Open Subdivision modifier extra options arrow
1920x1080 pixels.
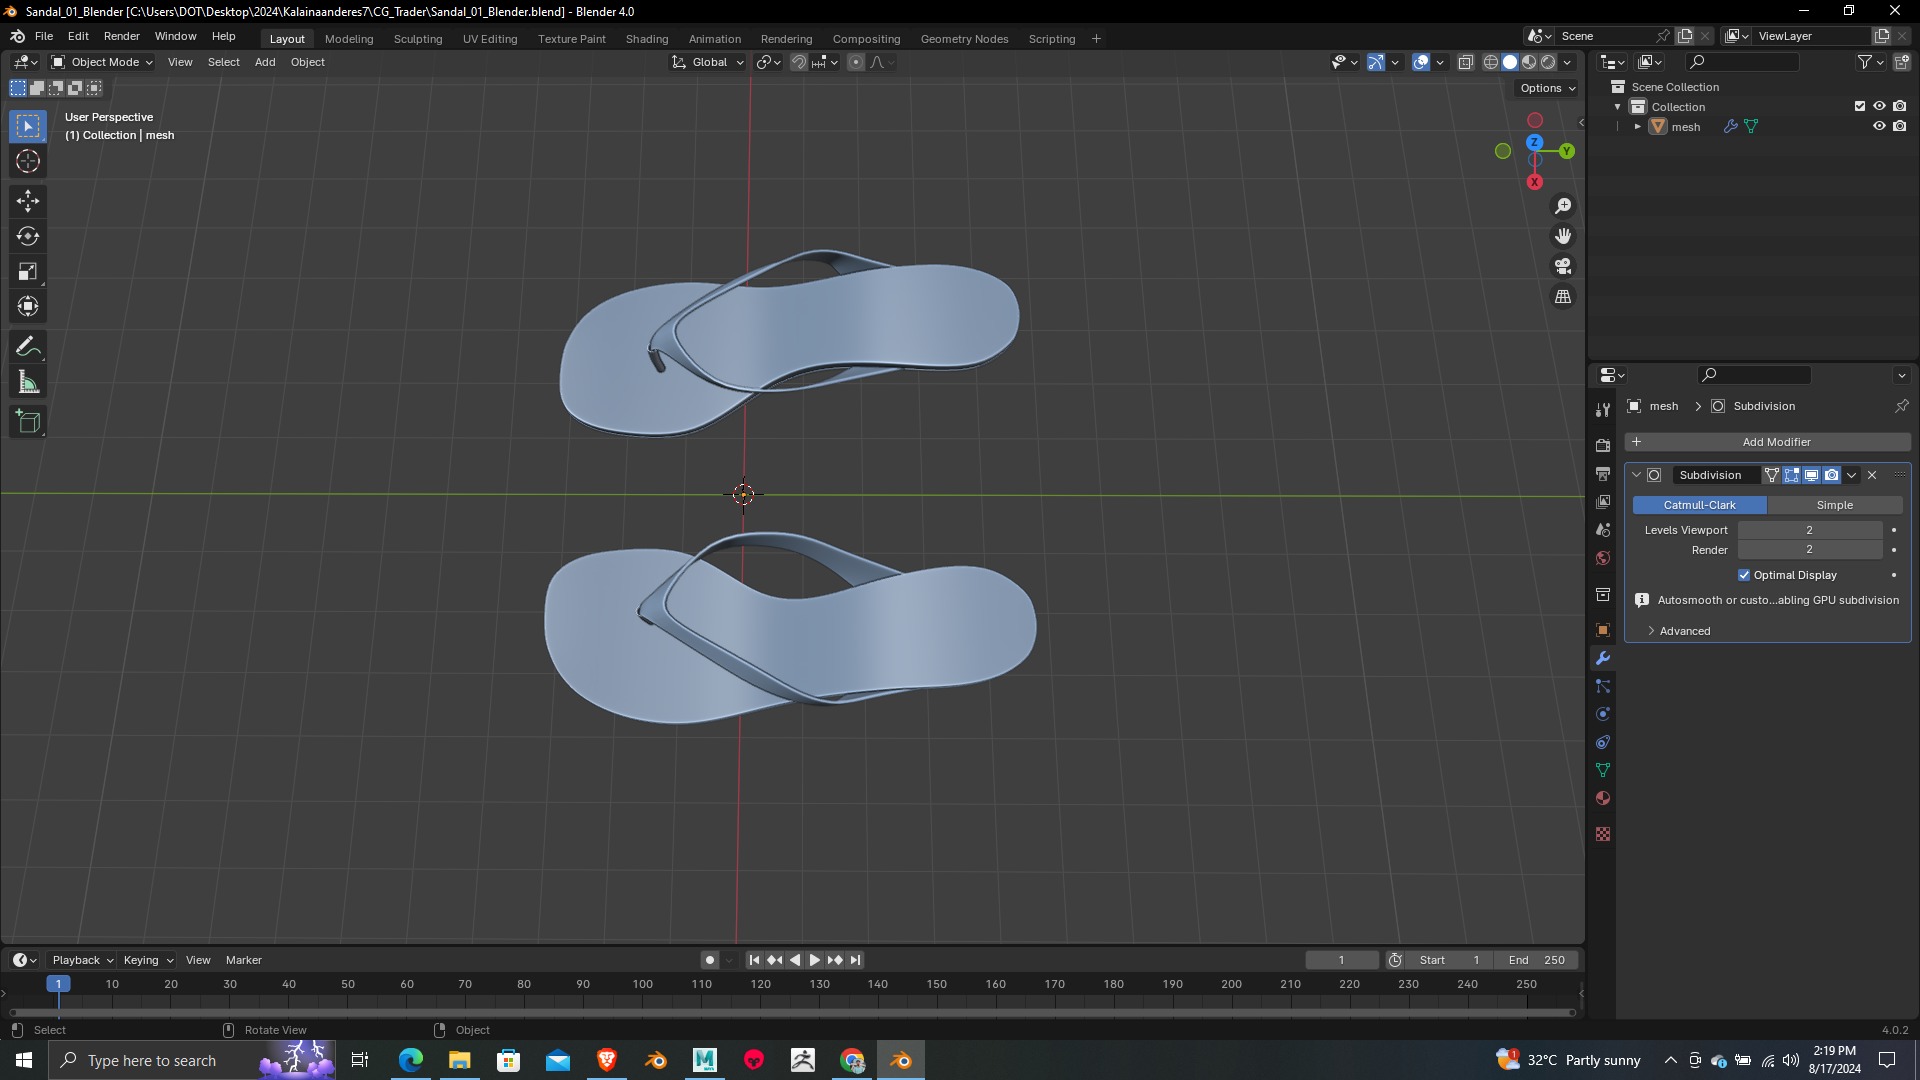tap(1852, 475)
